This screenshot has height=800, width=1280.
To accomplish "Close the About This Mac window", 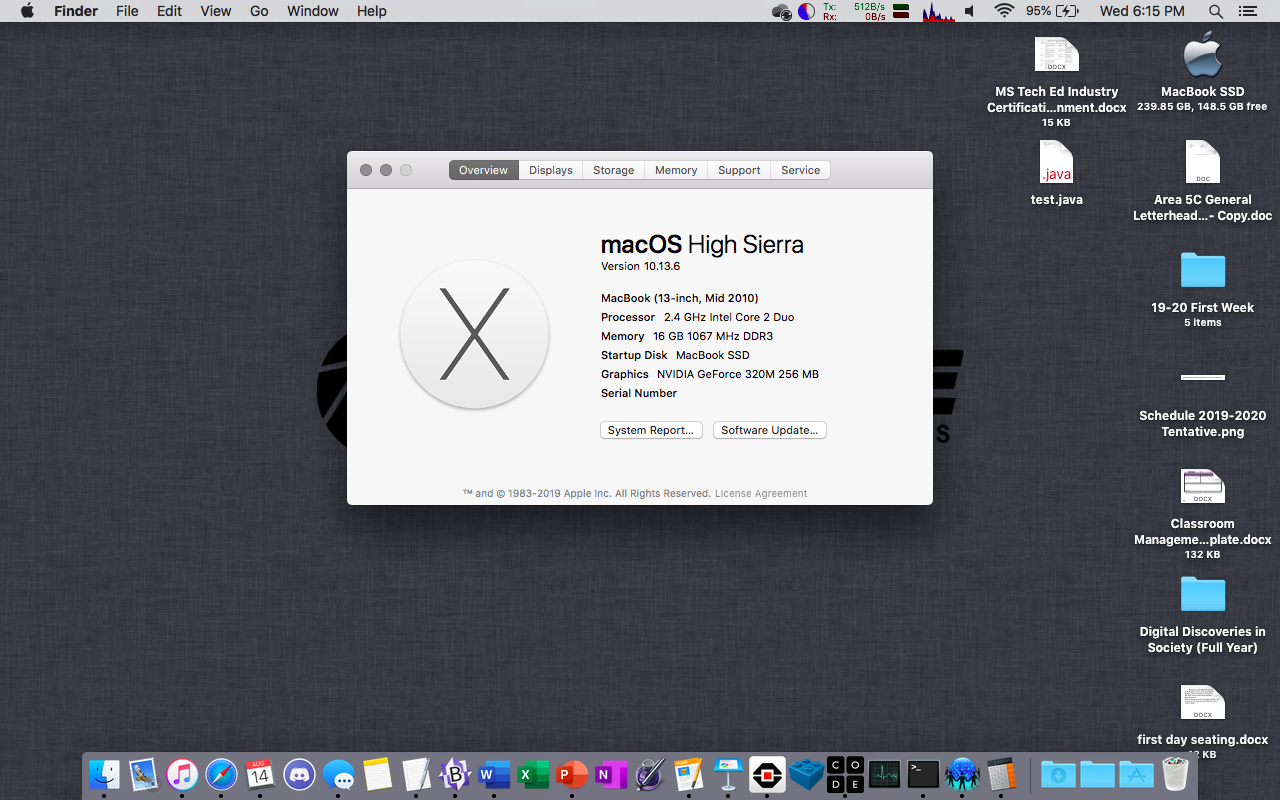I will pos(366,170).
